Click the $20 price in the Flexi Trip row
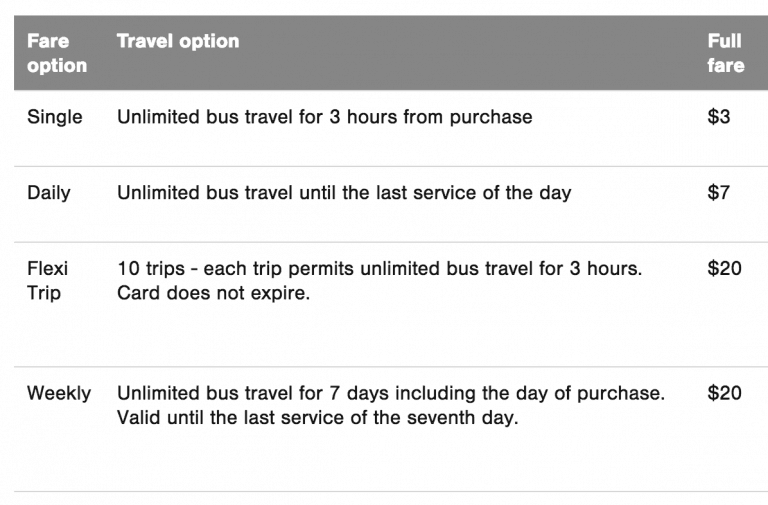This screenshot has height=505, width=768. pyautogui.click(x=724, y=268)
